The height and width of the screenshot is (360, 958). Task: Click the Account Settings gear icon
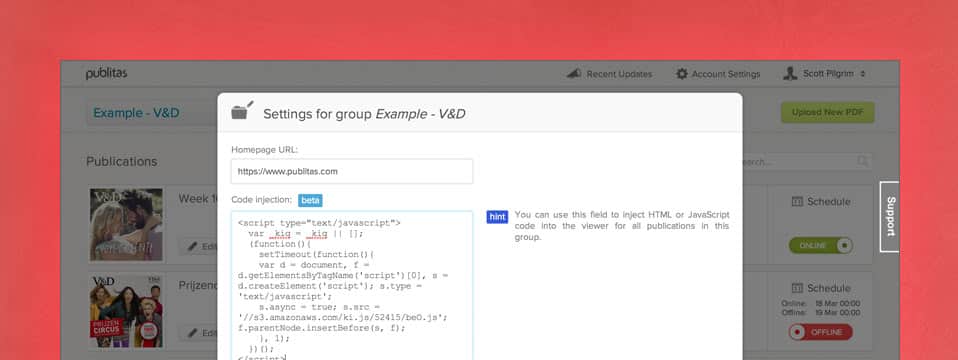[x=682, y=74]
